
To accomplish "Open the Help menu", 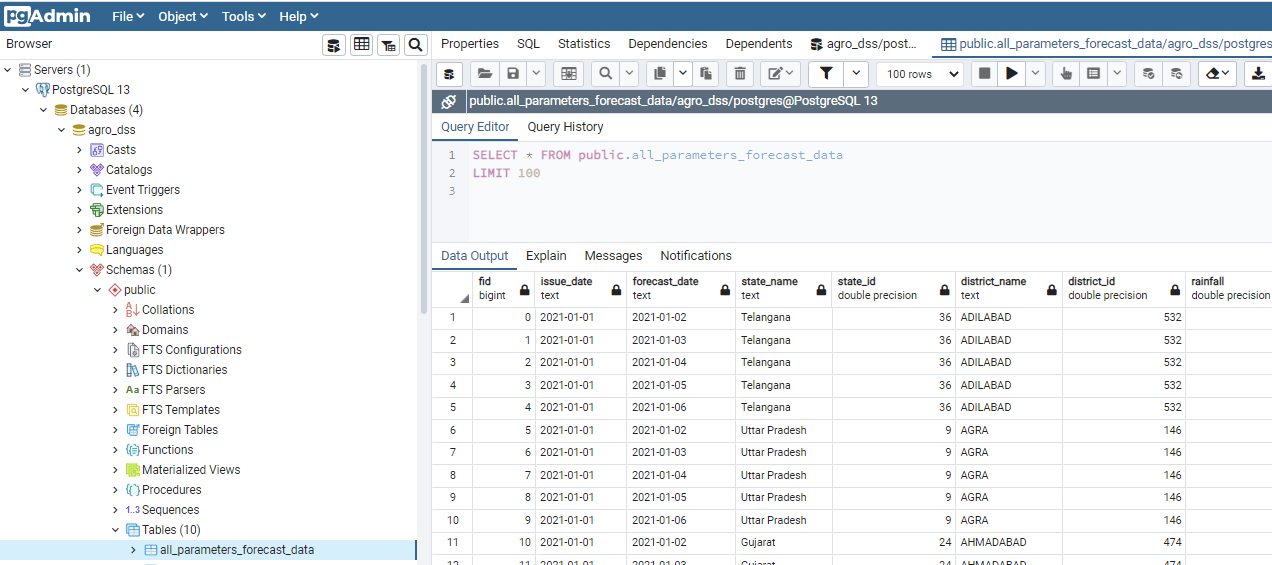I will click(x=298, y=16).
